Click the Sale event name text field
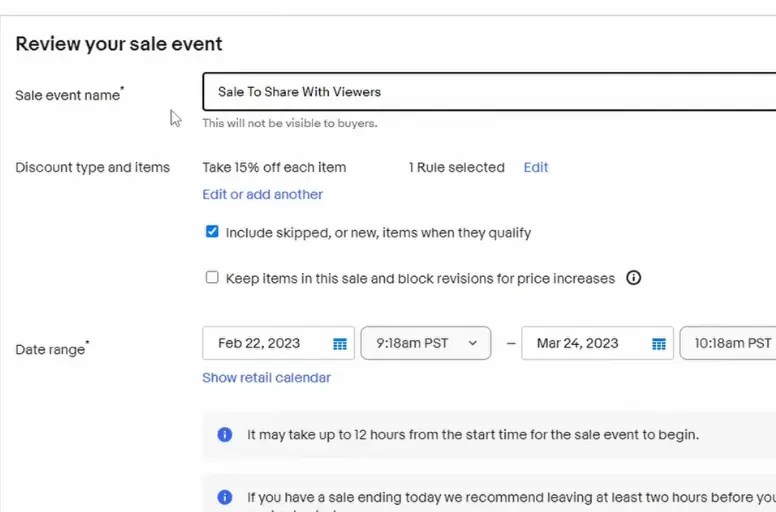This screenshot has height=512, width=776. tap(489, 92)
